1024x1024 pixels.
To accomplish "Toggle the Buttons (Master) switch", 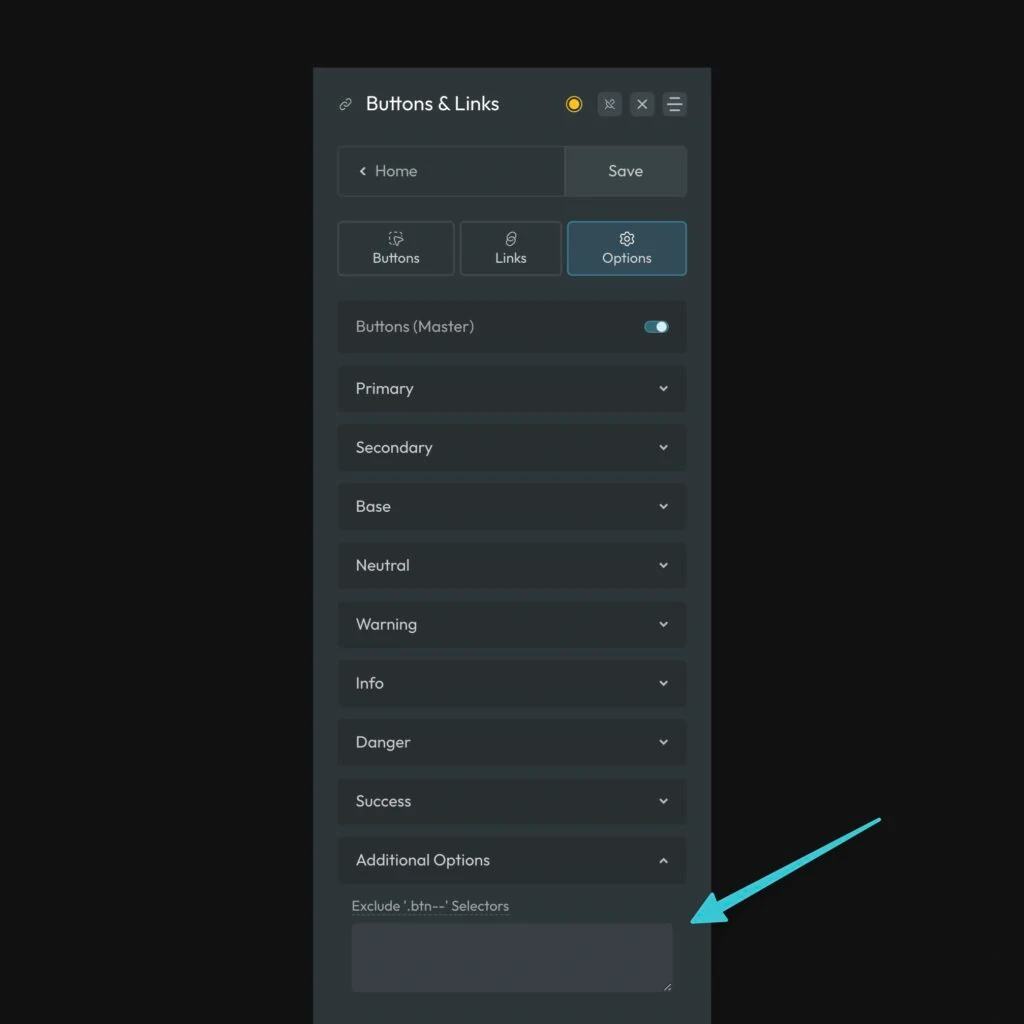I will click(x=656, y=327).
